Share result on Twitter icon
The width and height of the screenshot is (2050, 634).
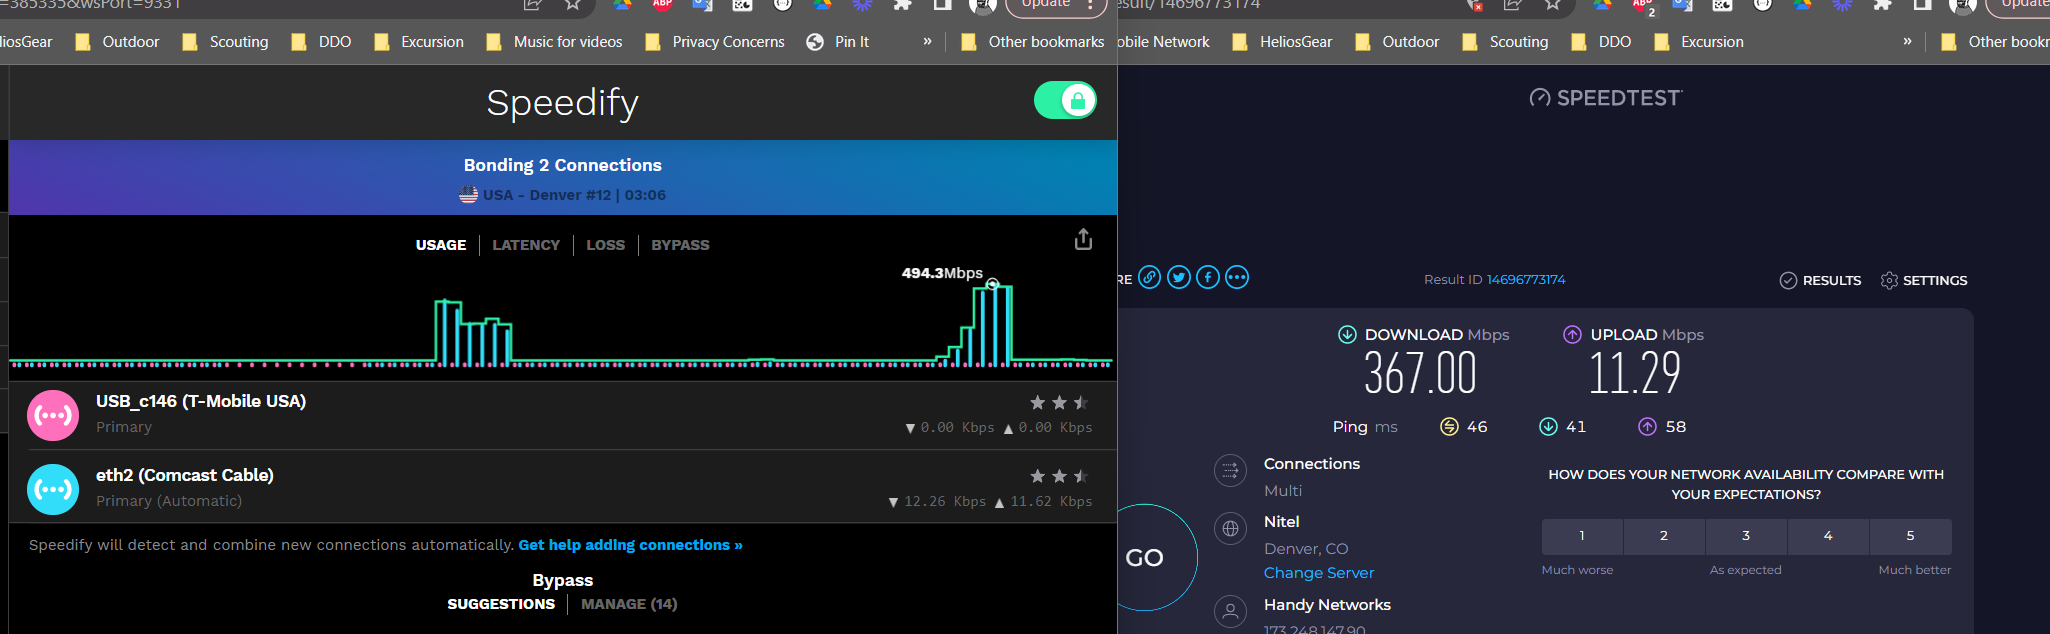point(1179,277)
